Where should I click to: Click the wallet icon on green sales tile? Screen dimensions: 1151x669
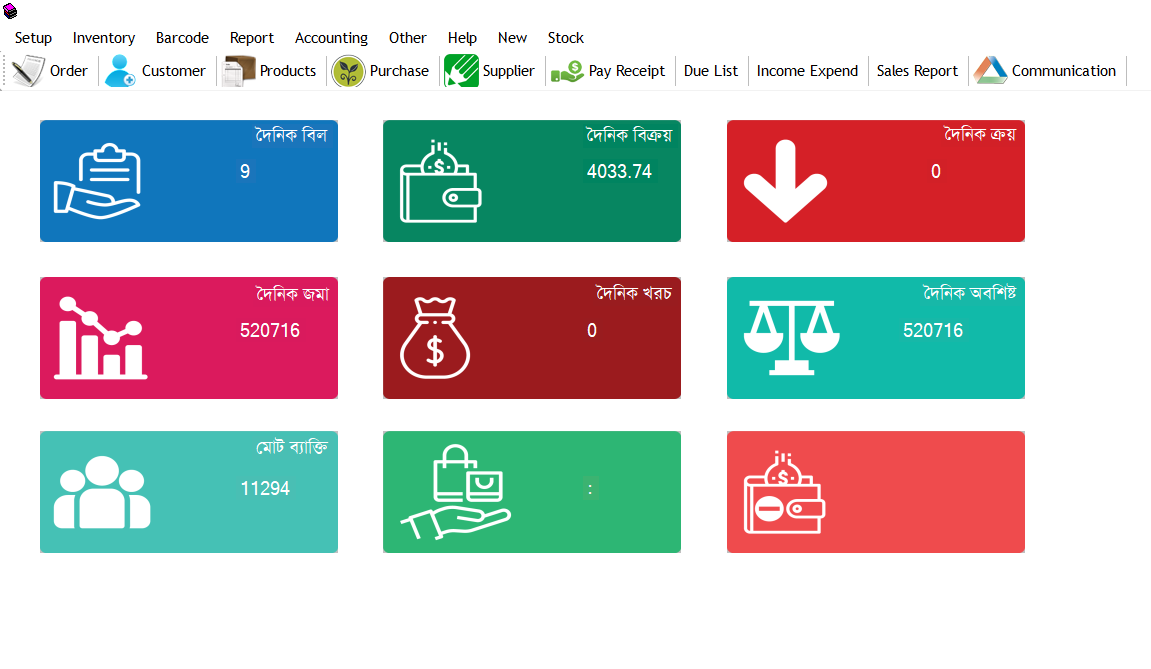[440, 182]
